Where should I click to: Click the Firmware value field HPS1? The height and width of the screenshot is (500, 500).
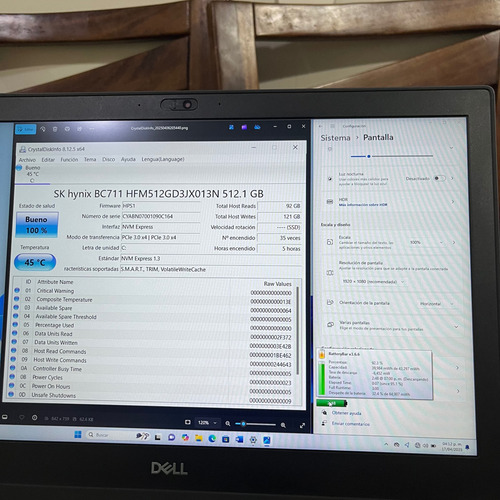coord(161,206)
